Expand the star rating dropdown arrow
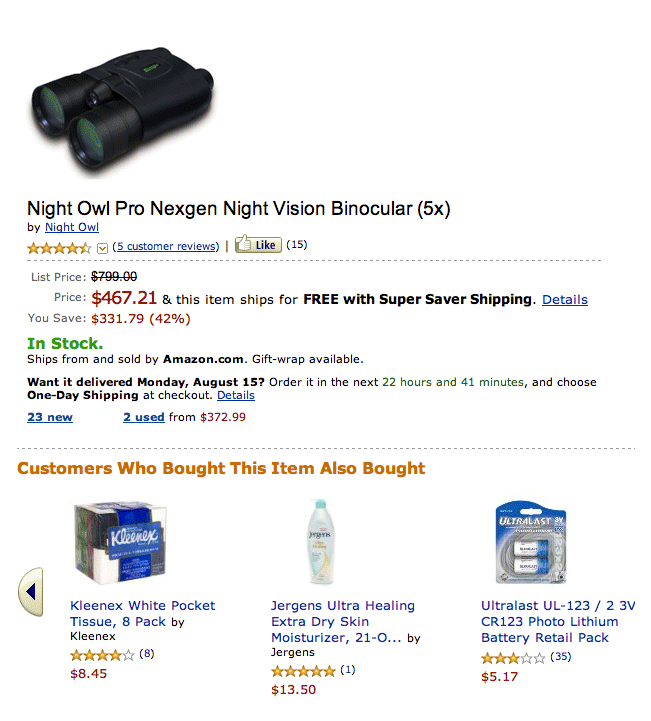The width and height of the screenshot is (651, 721). tap(102, 247)
